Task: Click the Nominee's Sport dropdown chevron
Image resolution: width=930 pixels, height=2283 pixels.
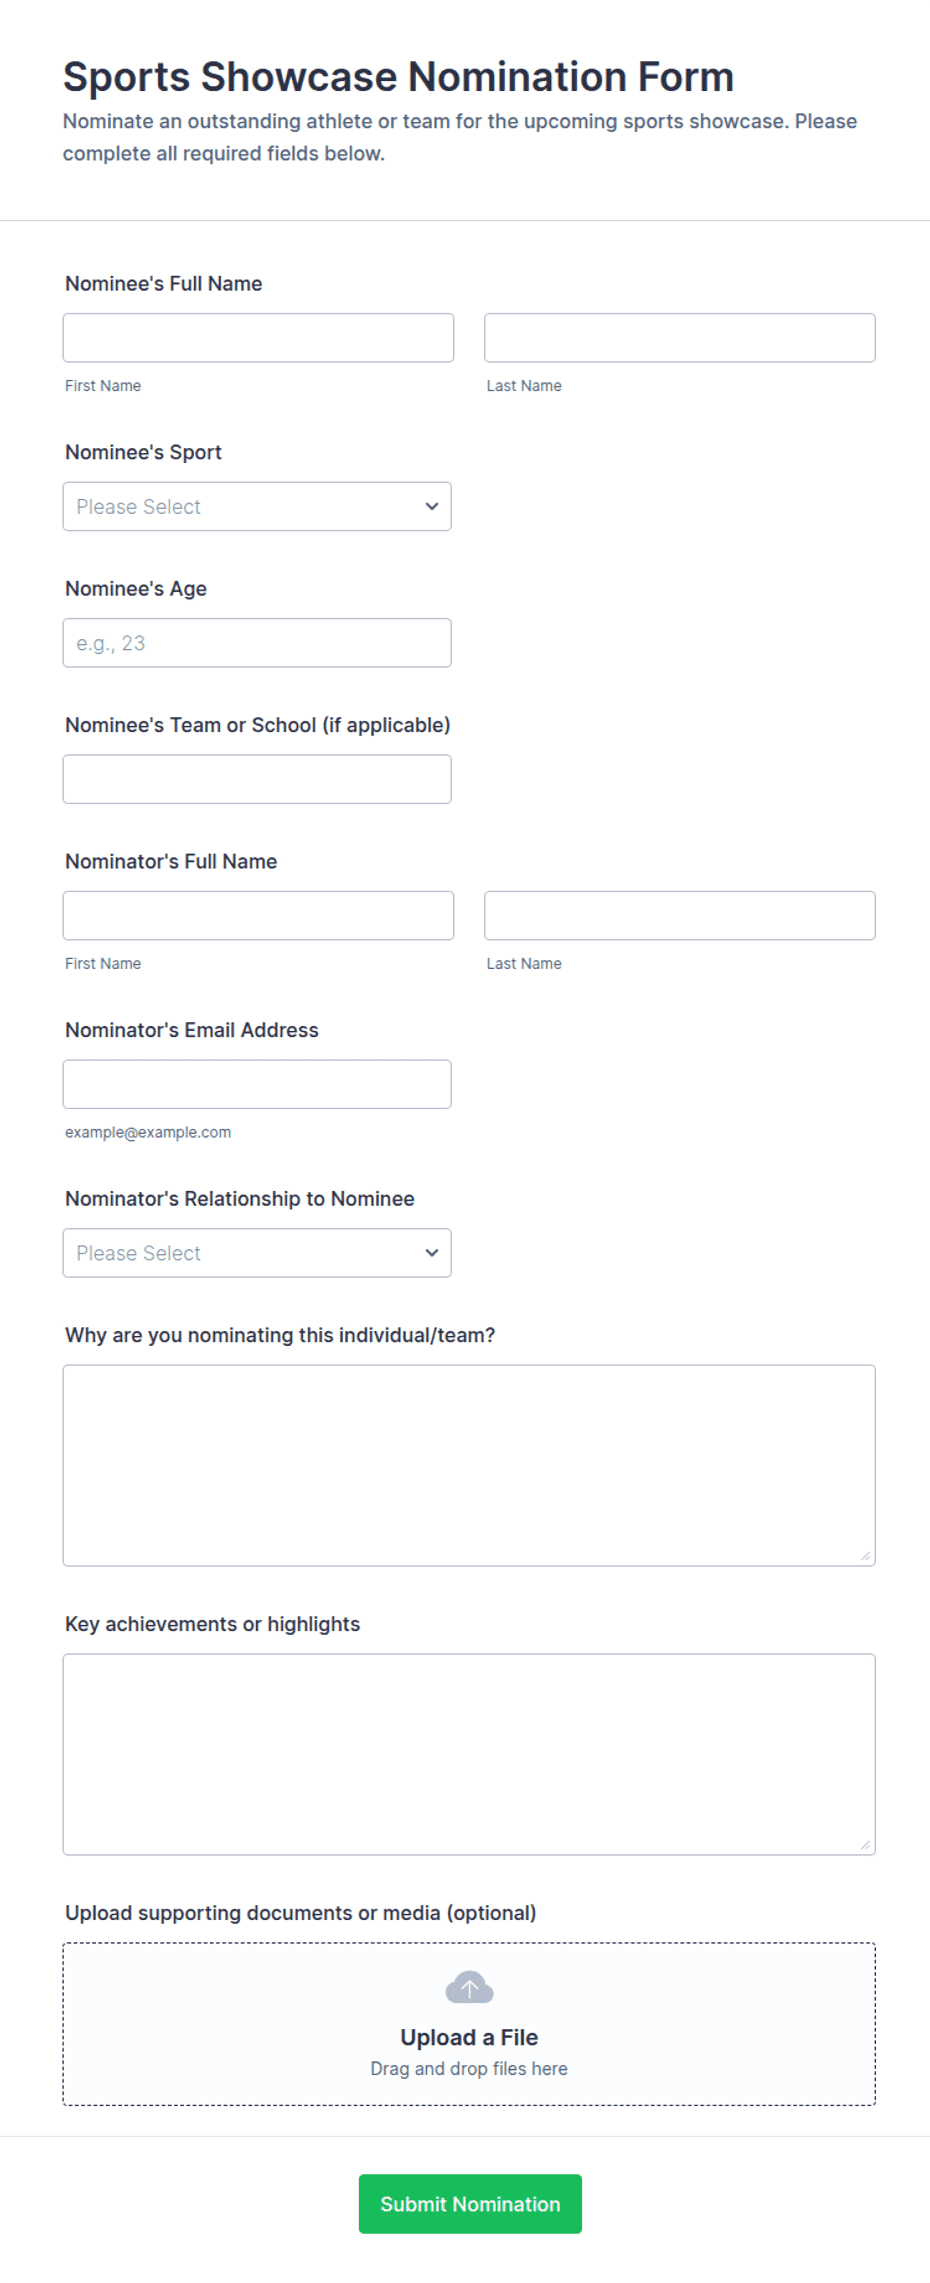Action: point(432,506)
